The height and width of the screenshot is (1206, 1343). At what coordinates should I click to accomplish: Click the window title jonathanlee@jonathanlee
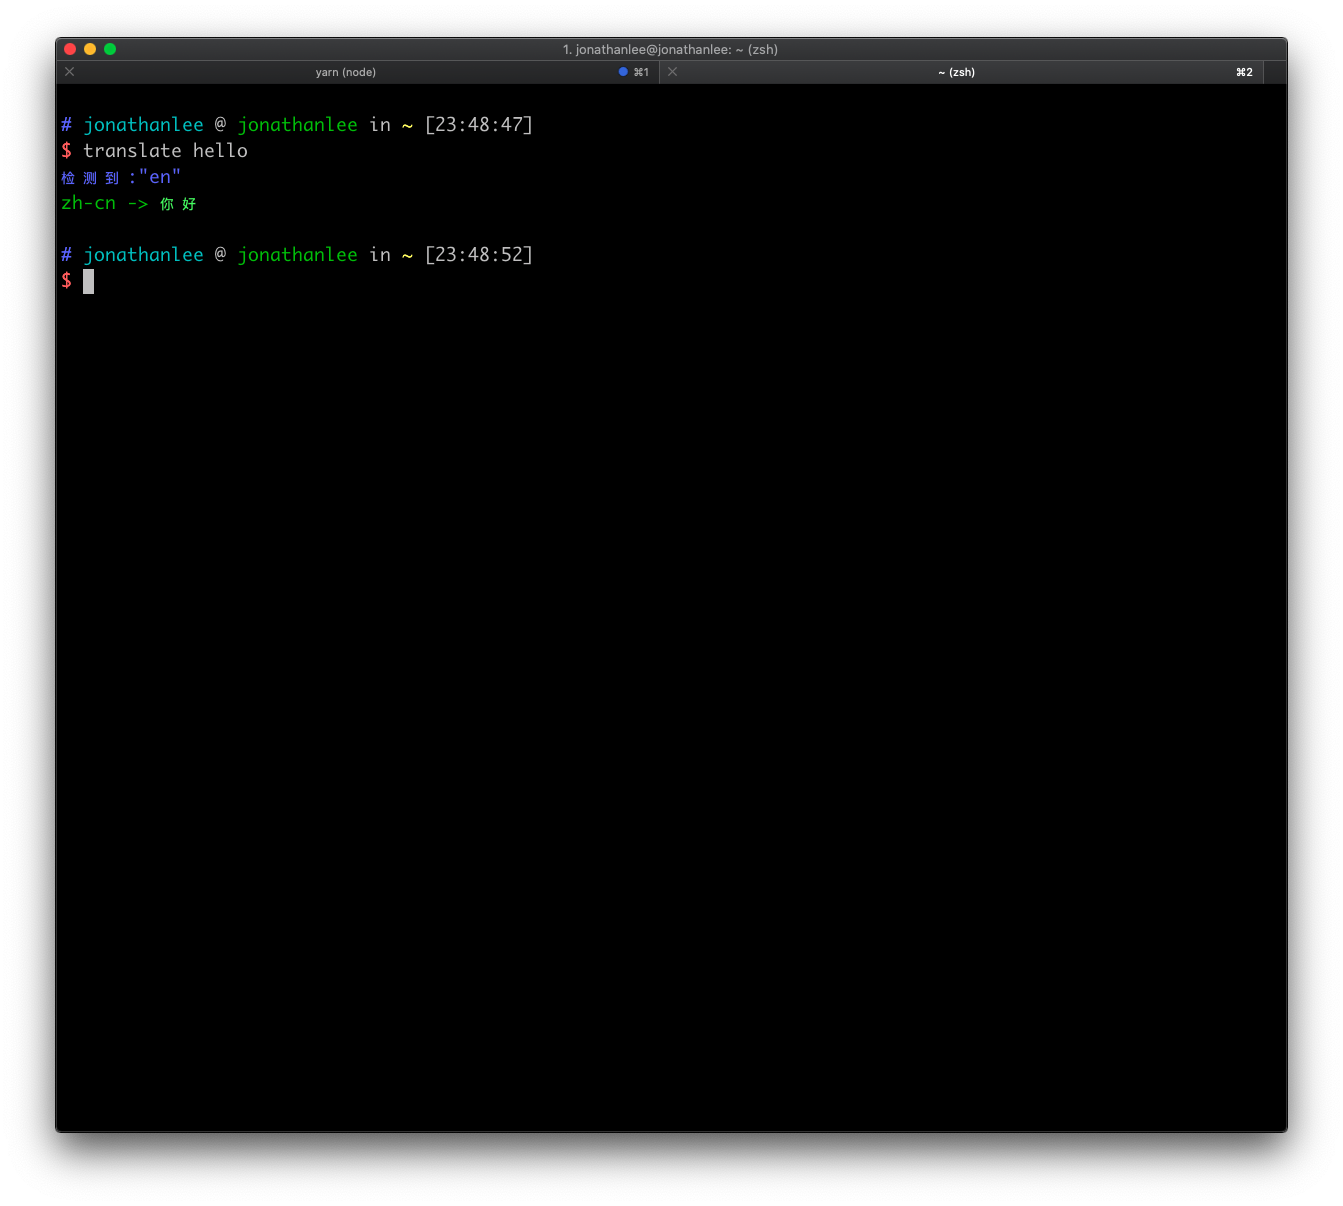670,49
